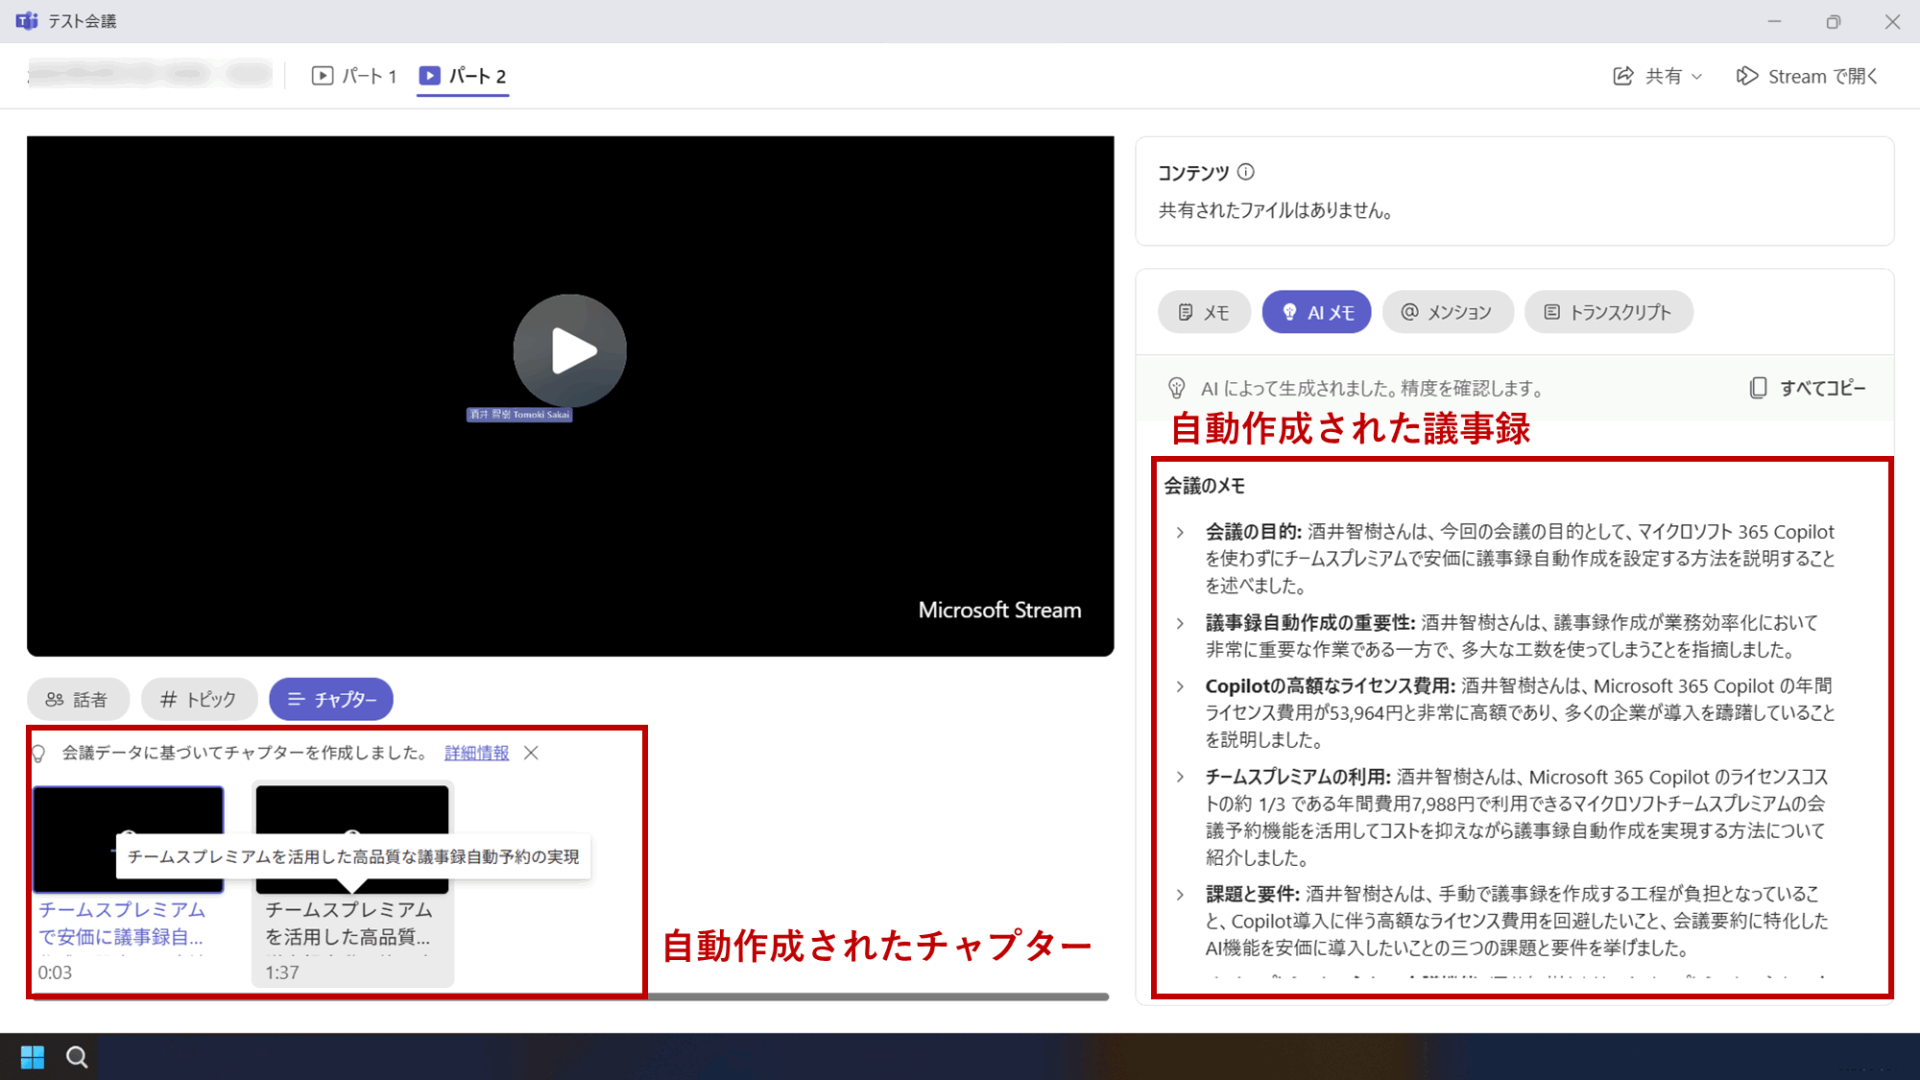Open the Windows Start menu
Screen dimensions: 1920x1080
[31, 1056]
